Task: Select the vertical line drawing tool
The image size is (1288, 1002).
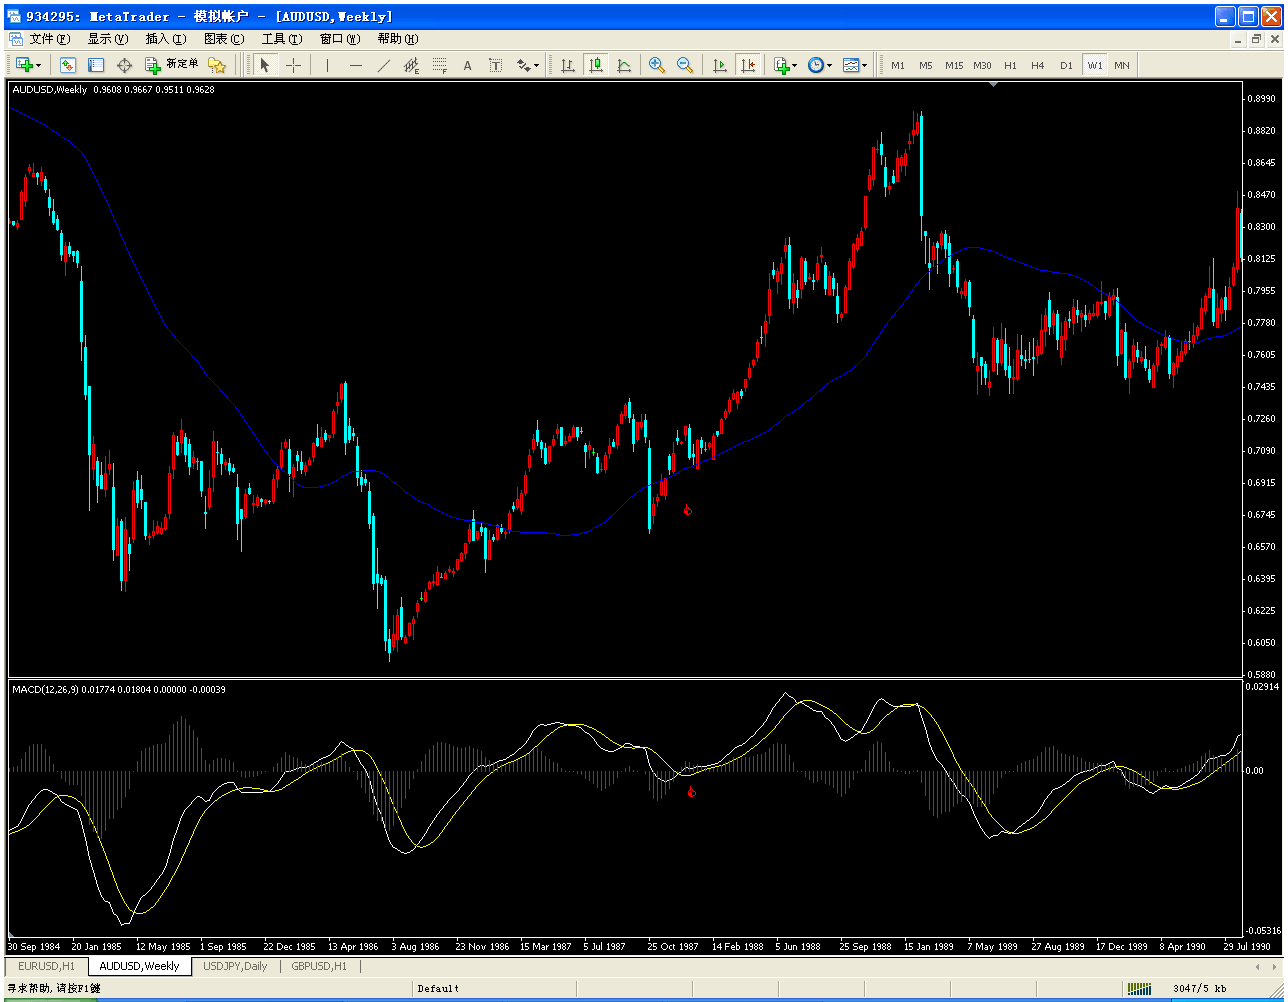Action: pos(327,65)
